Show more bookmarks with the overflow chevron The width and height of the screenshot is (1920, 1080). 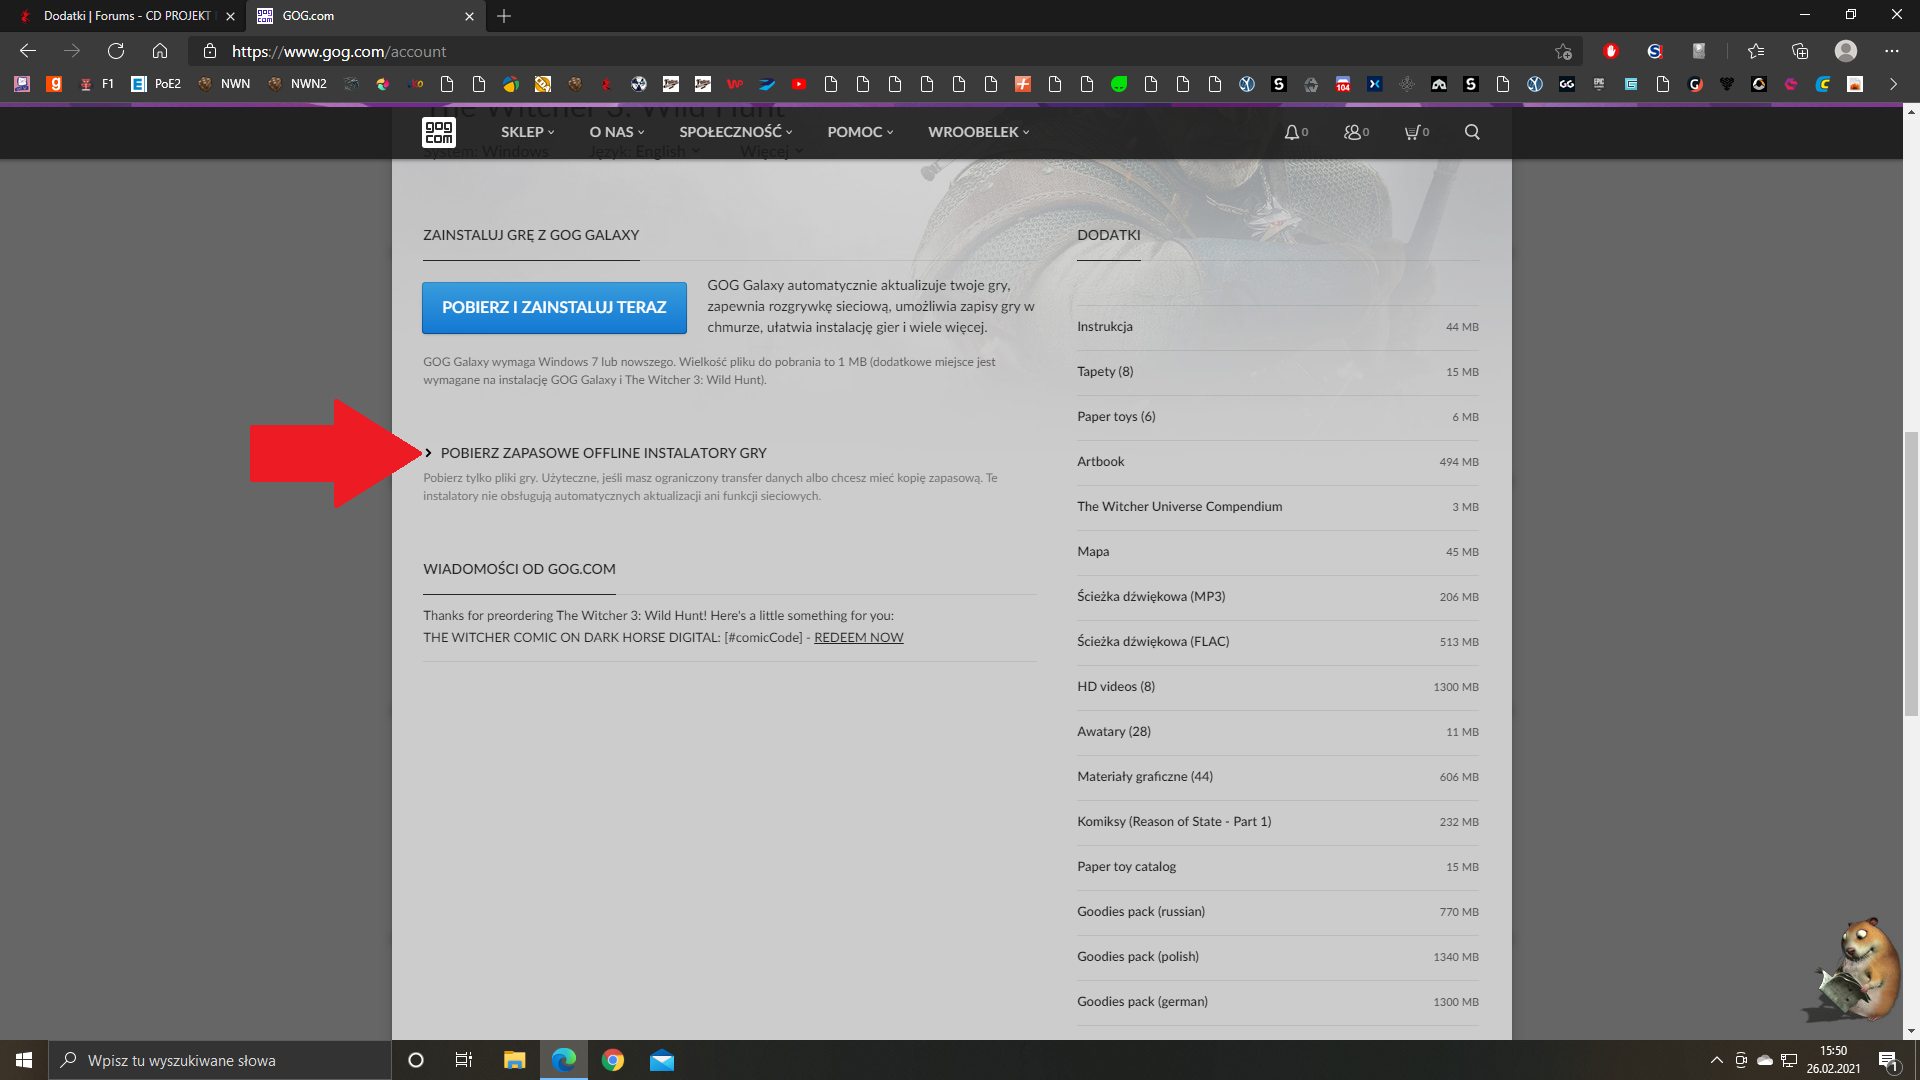(x=1893, y=84)
